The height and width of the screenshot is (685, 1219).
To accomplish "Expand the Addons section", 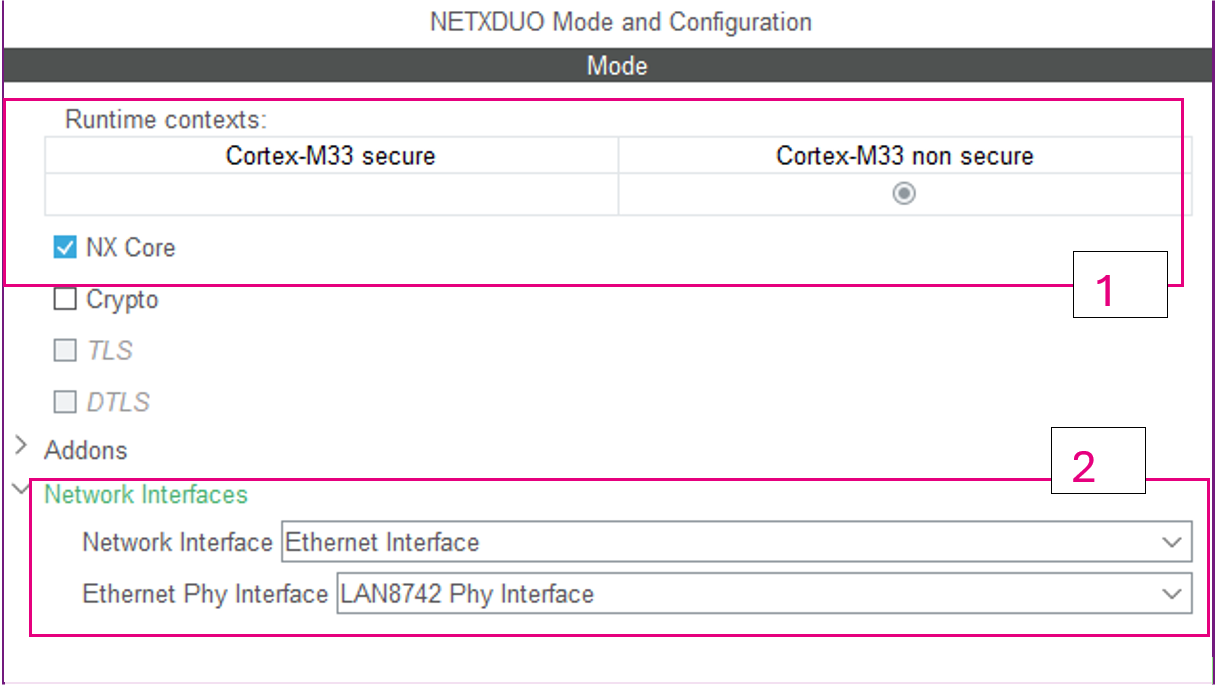I will pos(21,449).
